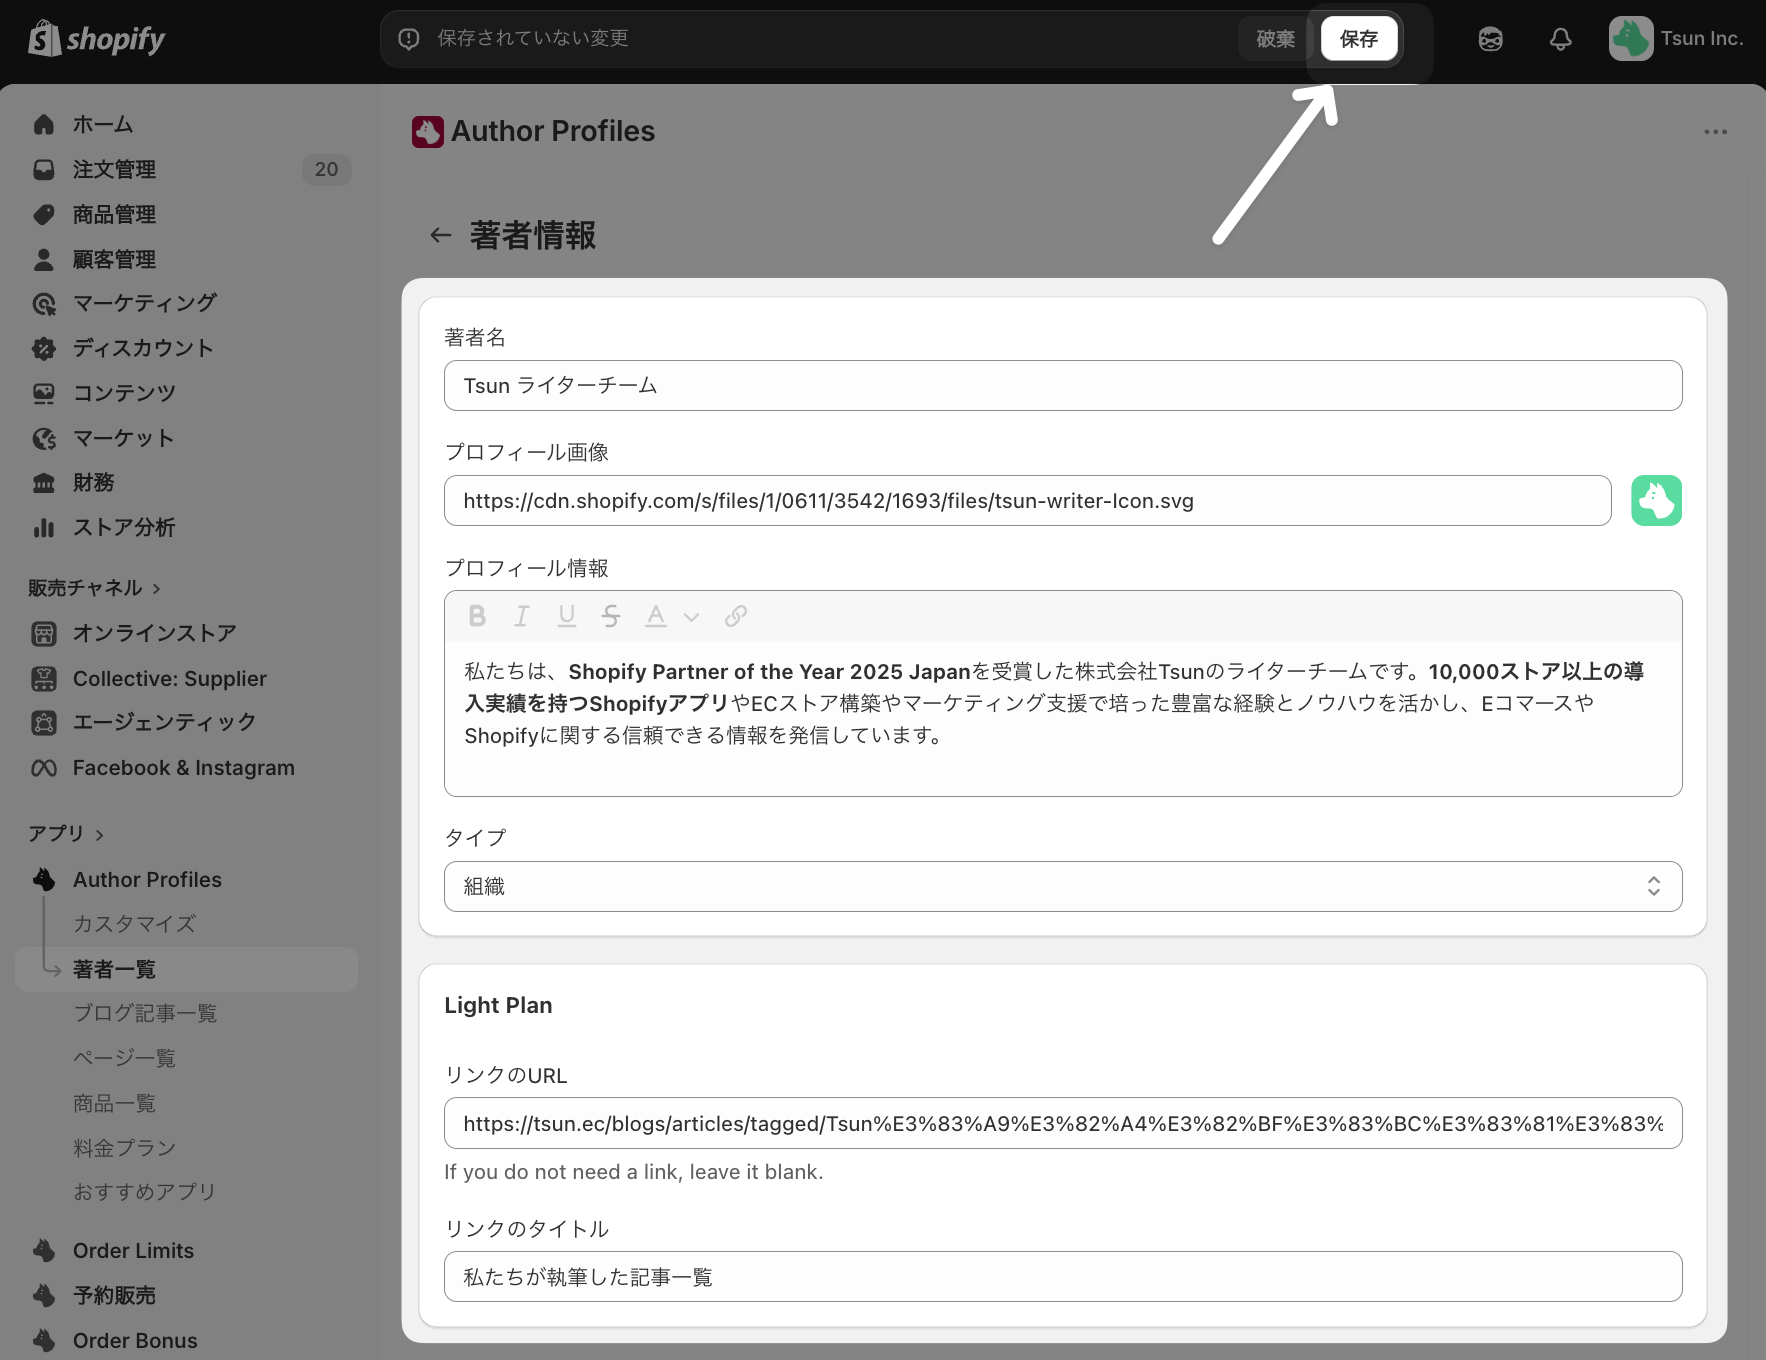Click the 保存 save button
This screenshot has width=1766, height=1360.
(x=1358, y=39)
